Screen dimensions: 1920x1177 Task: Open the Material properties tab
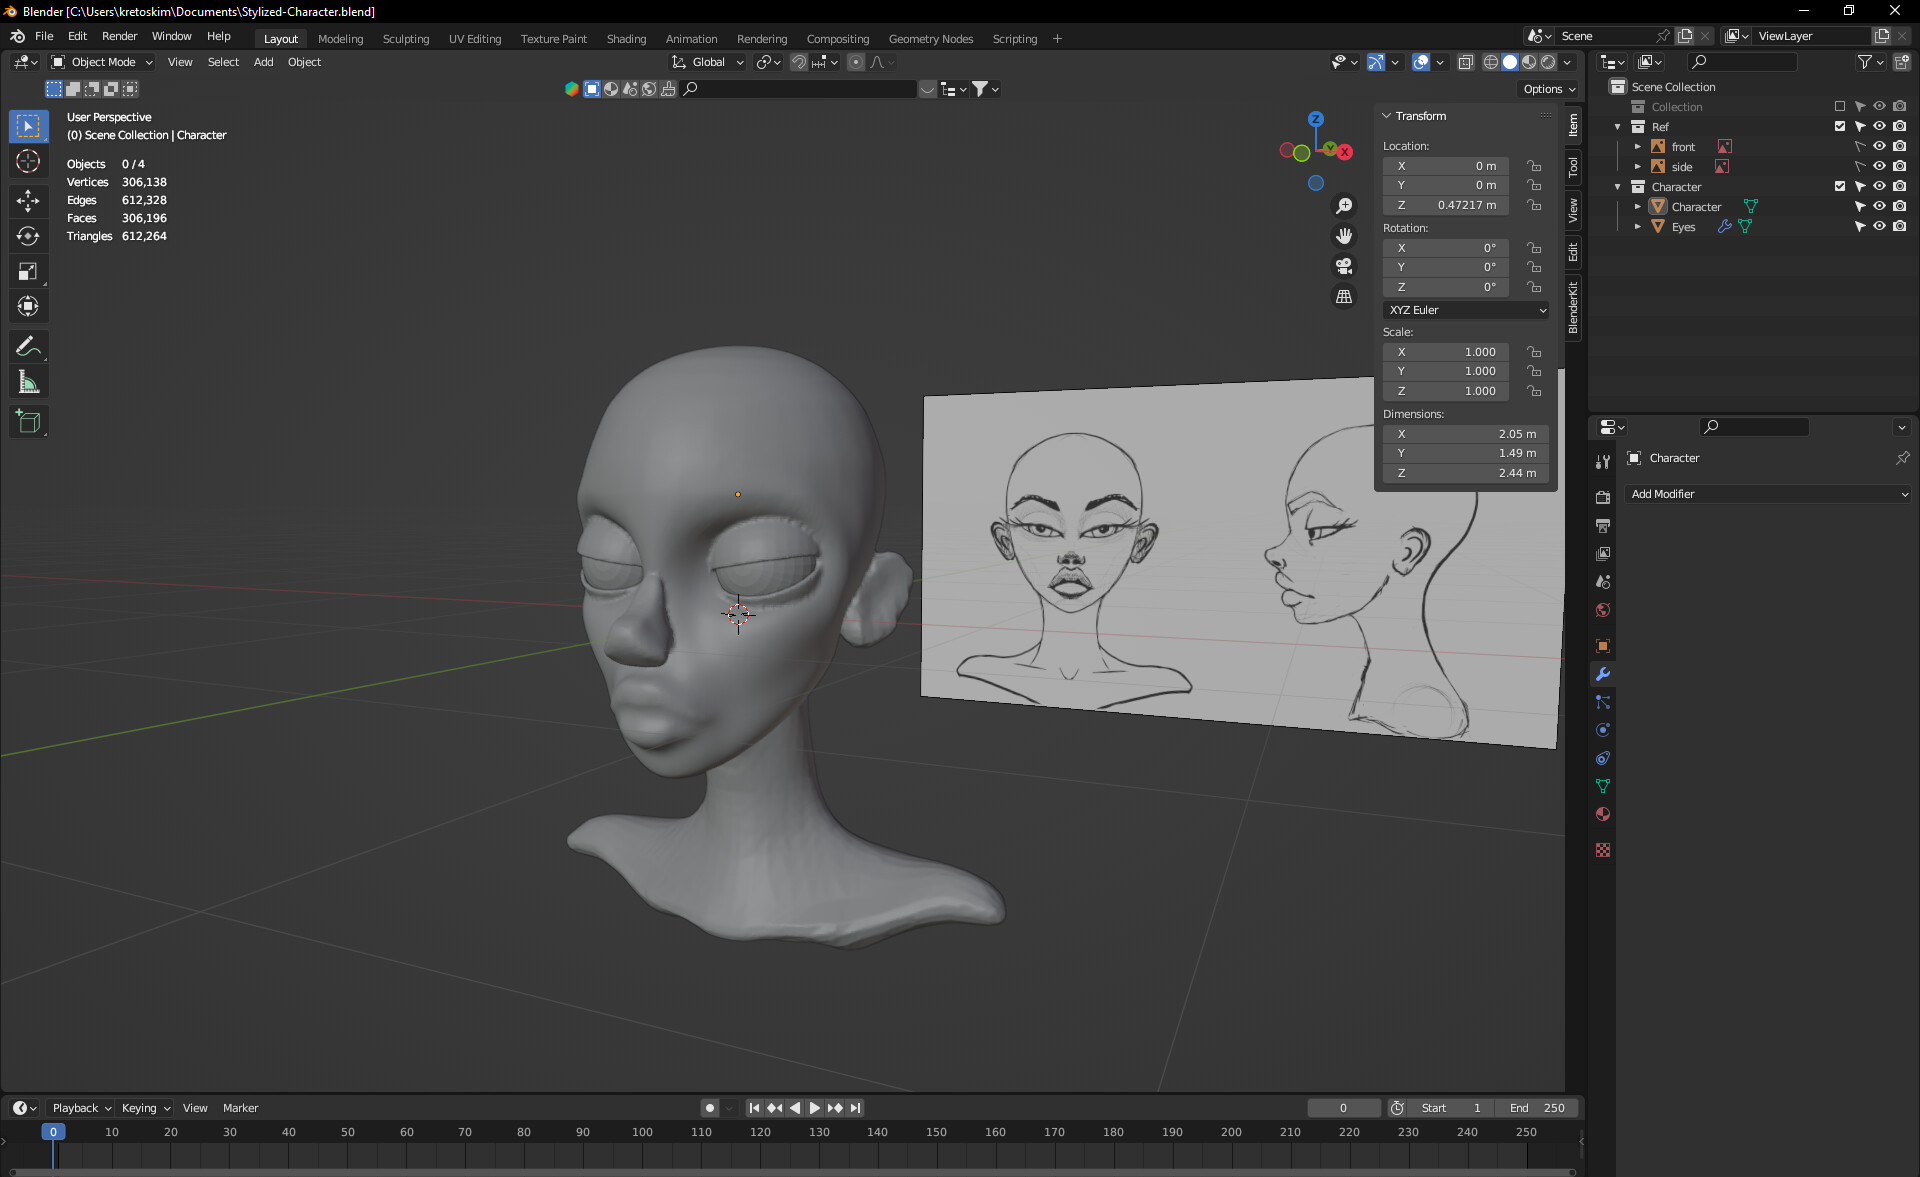click(1603, 815)
